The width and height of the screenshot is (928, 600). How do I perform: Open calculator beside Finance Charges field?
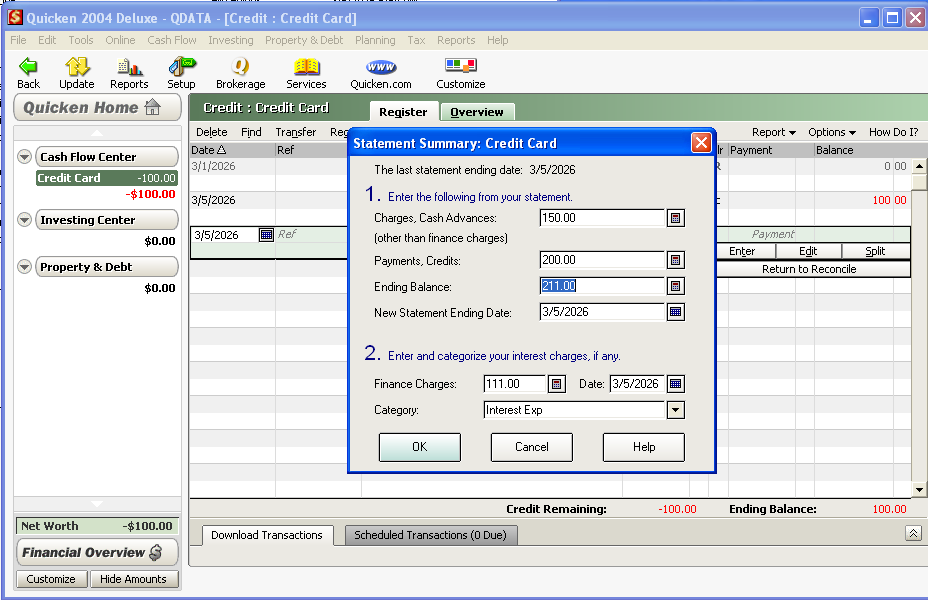[557, 384]
